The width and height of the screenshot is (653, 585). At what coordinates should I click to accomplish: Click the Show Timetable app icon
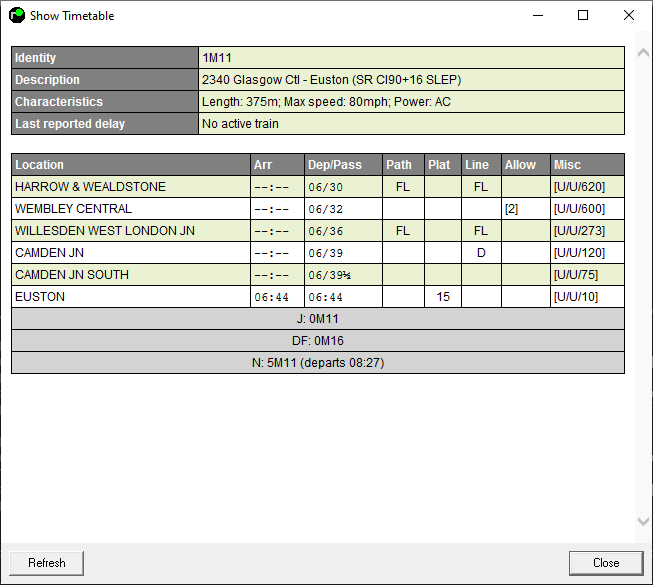point(17,15)
